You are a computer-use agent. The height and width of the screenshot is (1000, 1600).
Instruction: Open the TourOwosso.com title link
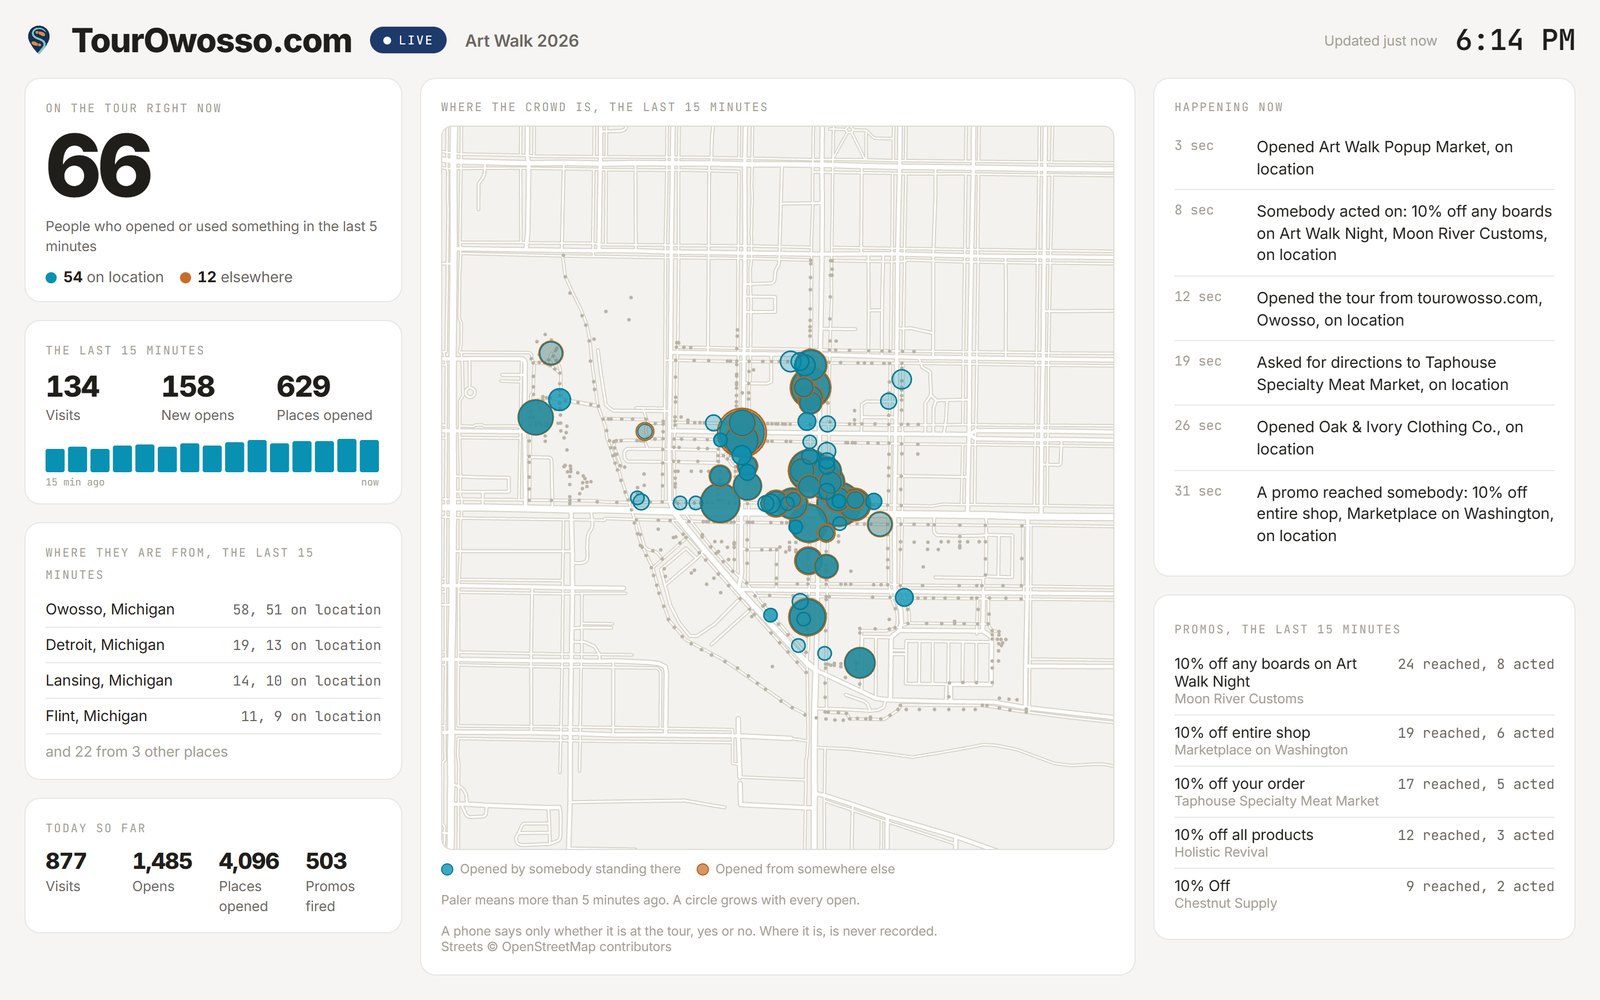212,40
